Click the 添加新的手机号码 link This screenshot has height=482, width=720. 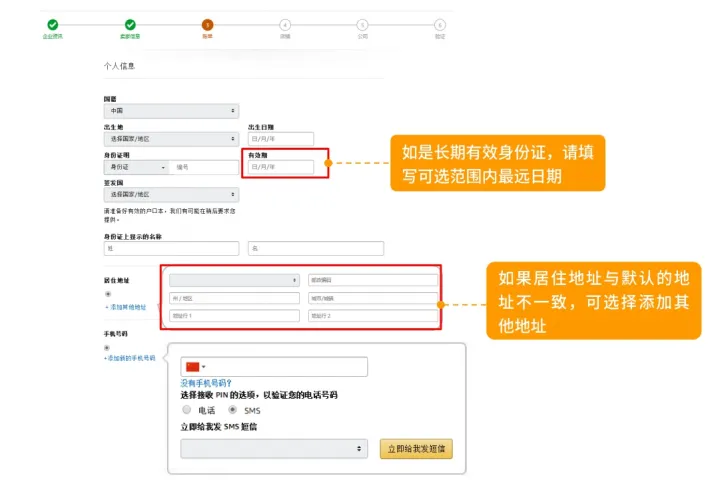tap(129, 358)
